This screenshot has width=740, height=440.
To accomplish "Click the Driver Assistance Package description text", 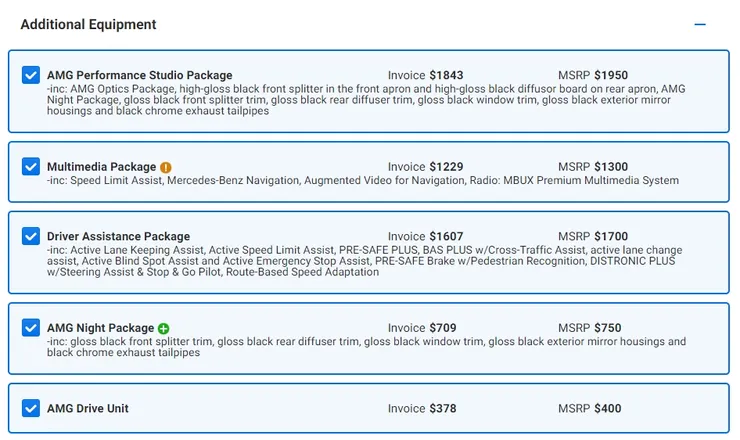I will point(364,261).
